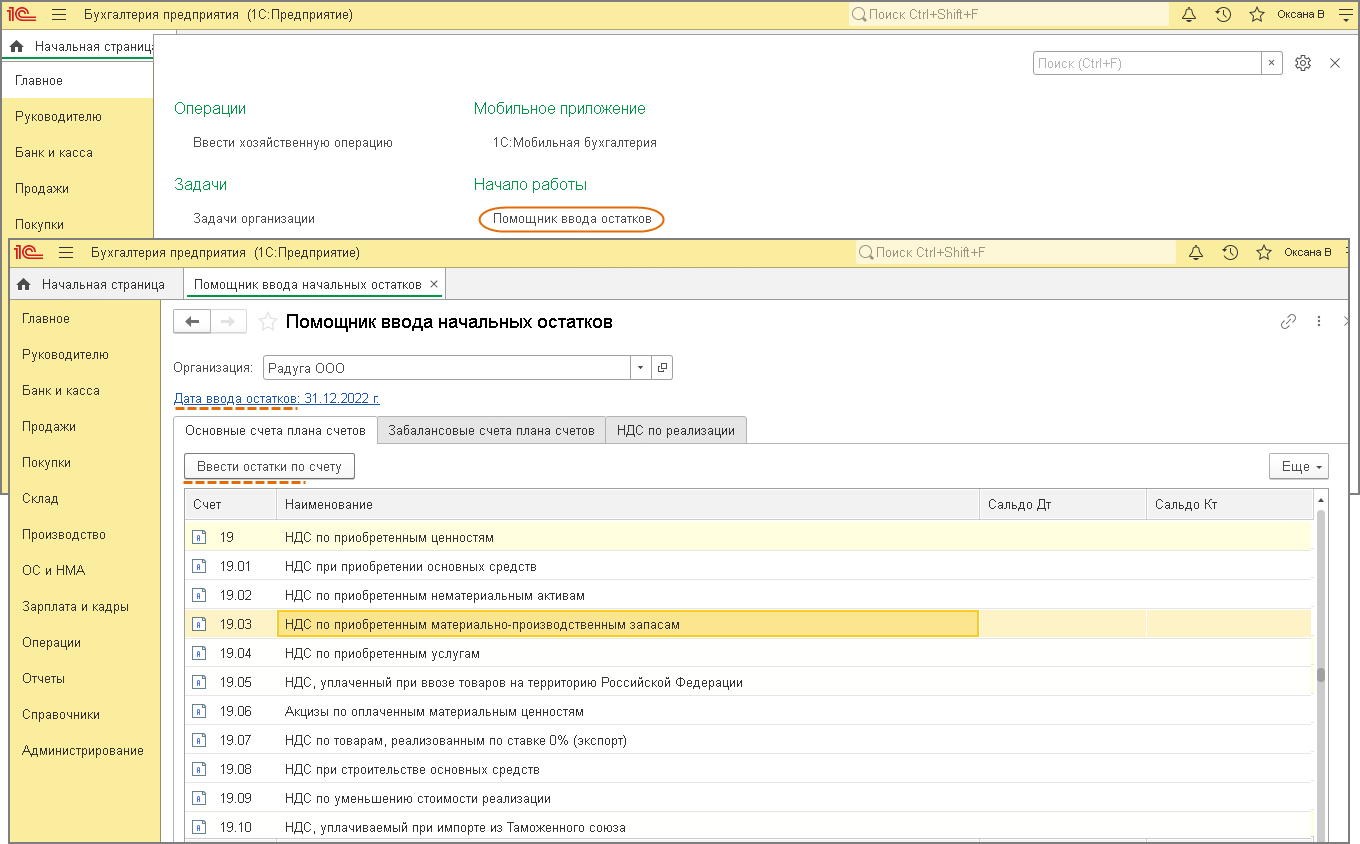
Task: Click account icon in row 19.03
Action: point(200,624)
